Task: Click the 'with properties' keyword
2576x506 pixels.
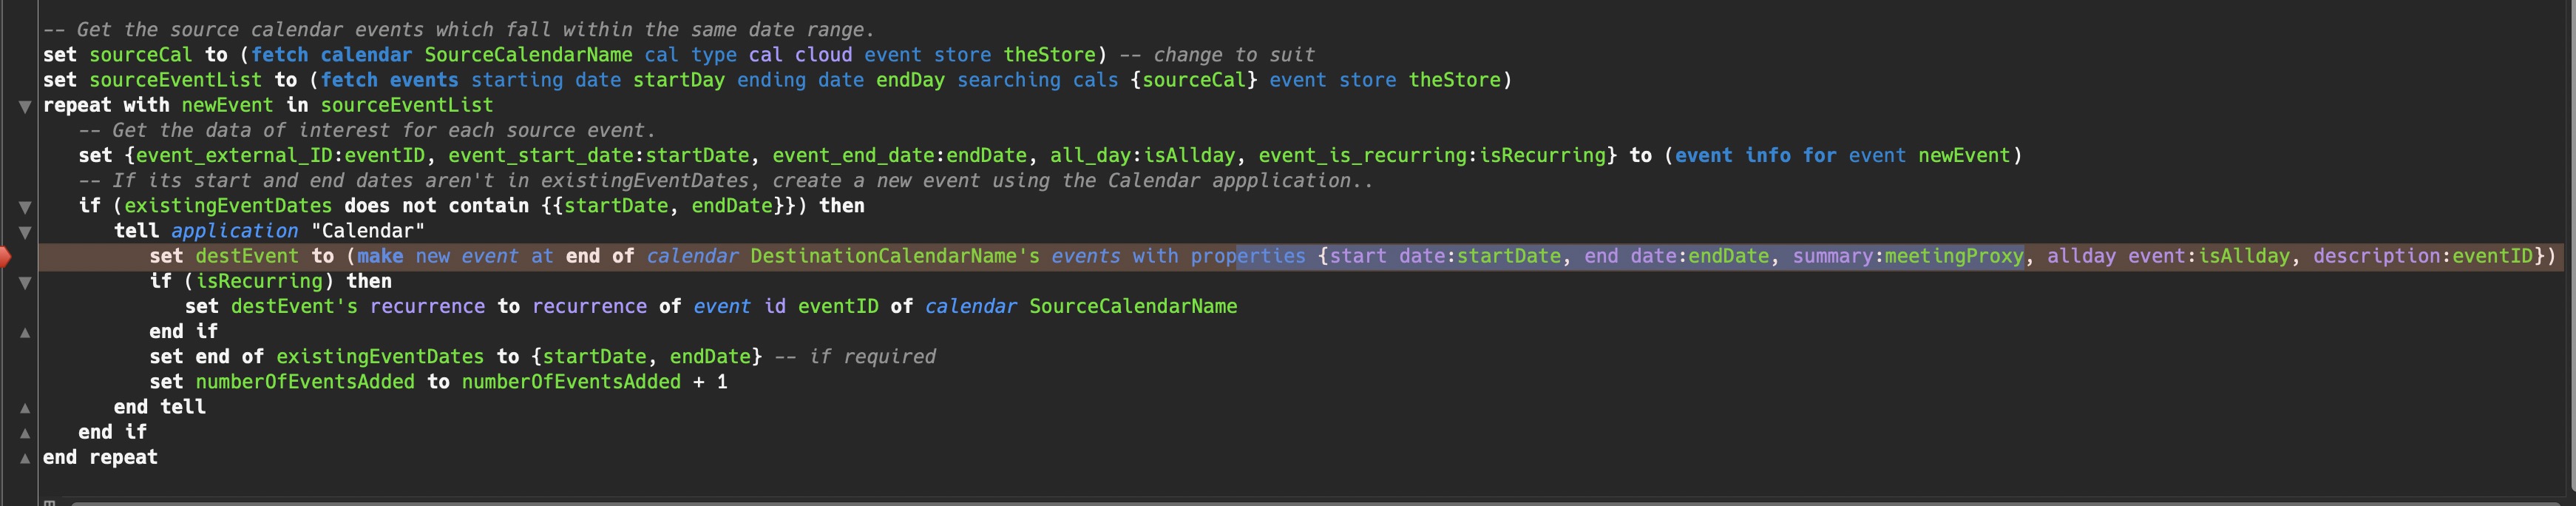Action: tap(1219, 257)
